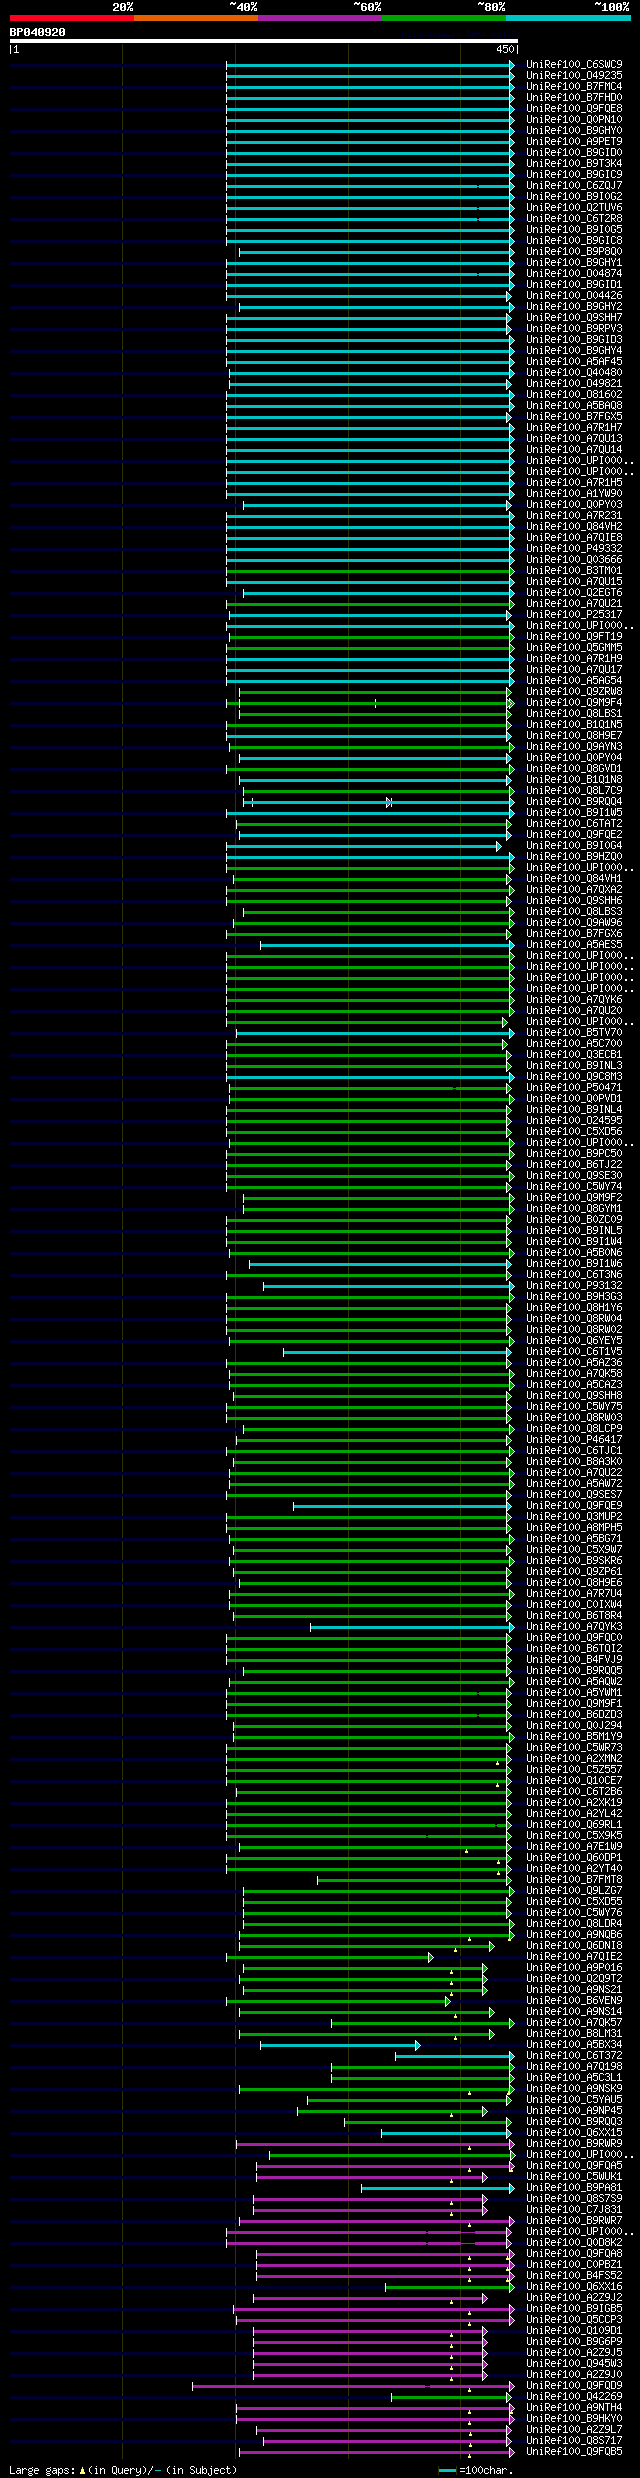The height and width of the screenshot is (2478, 640).
Task: Click the cyan alignment bar for UniRef100_B9PA81
Action: click(437, 2187)
